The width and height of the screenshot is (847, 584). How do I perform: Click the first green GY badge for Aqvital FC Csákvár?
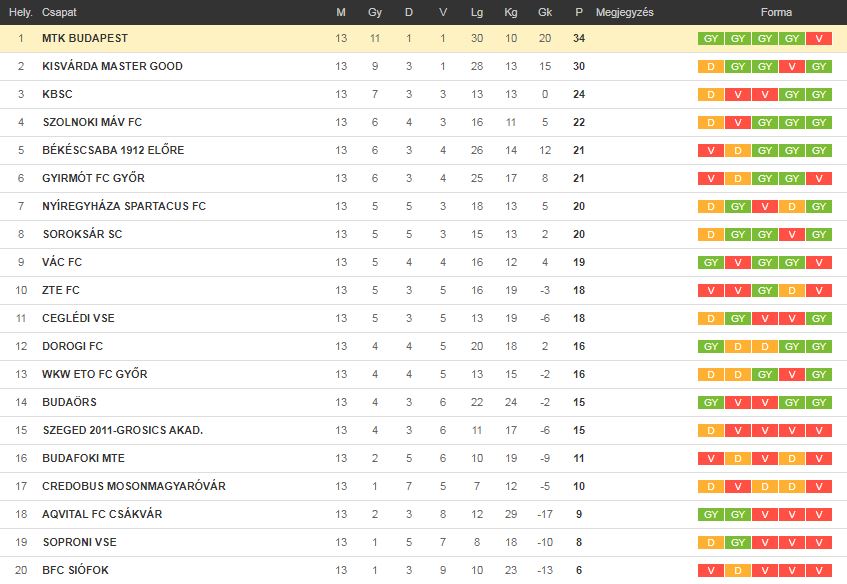coord(711,514)
